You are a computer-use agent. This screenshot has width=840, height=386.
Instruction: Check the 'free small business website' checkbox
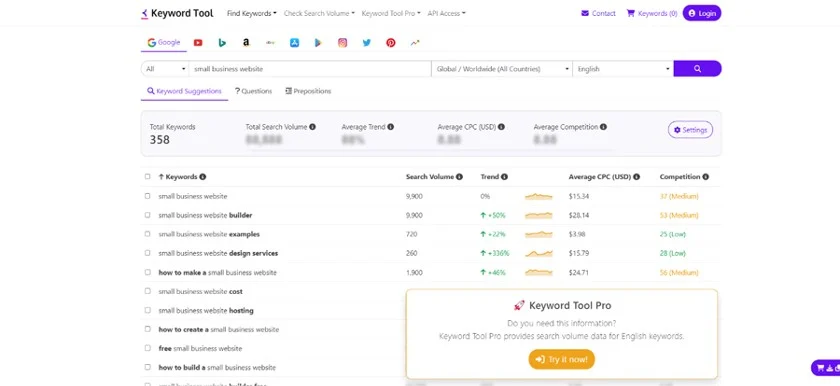(x=148, y=348)
